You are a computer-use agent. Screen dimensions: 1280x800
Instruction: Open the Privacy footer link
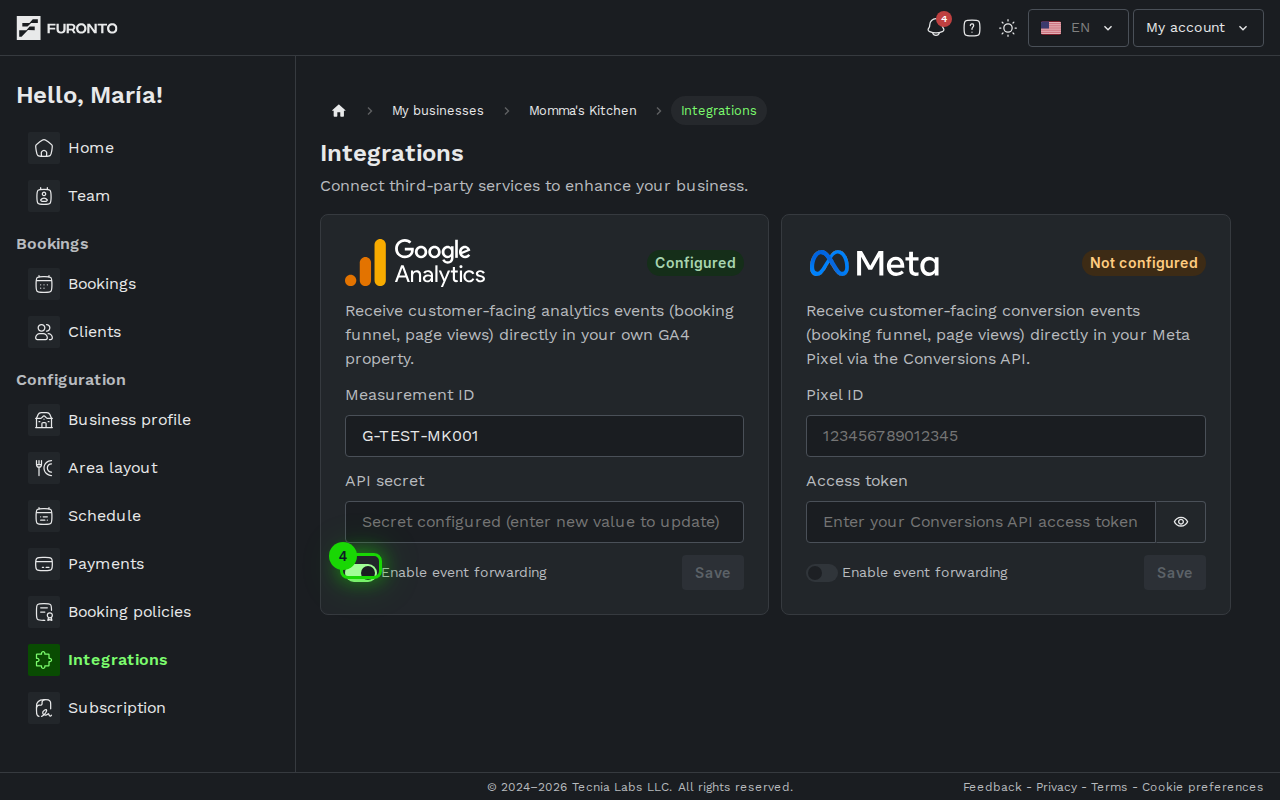click(x=1056, y=787)
